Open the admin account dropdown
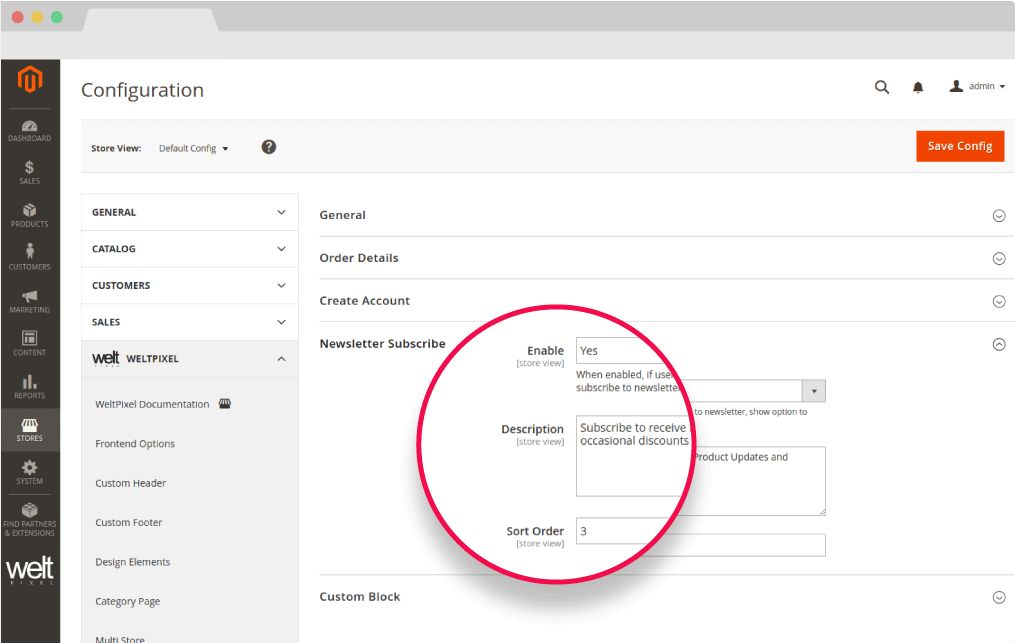The height and width of the screenshot is (643, 1015). click(977, 87)
